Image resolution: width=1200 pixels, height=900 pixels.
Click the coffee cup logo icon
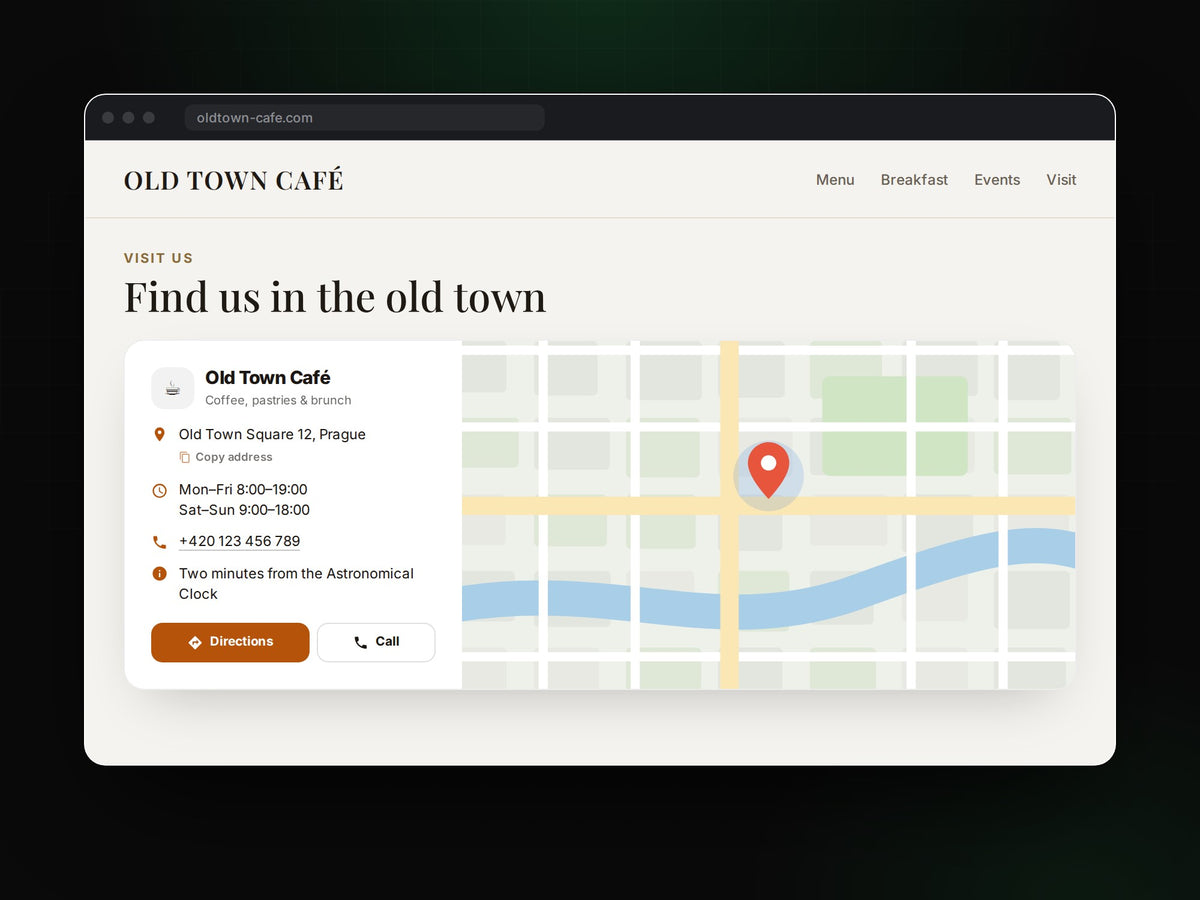tap(173, 388)
